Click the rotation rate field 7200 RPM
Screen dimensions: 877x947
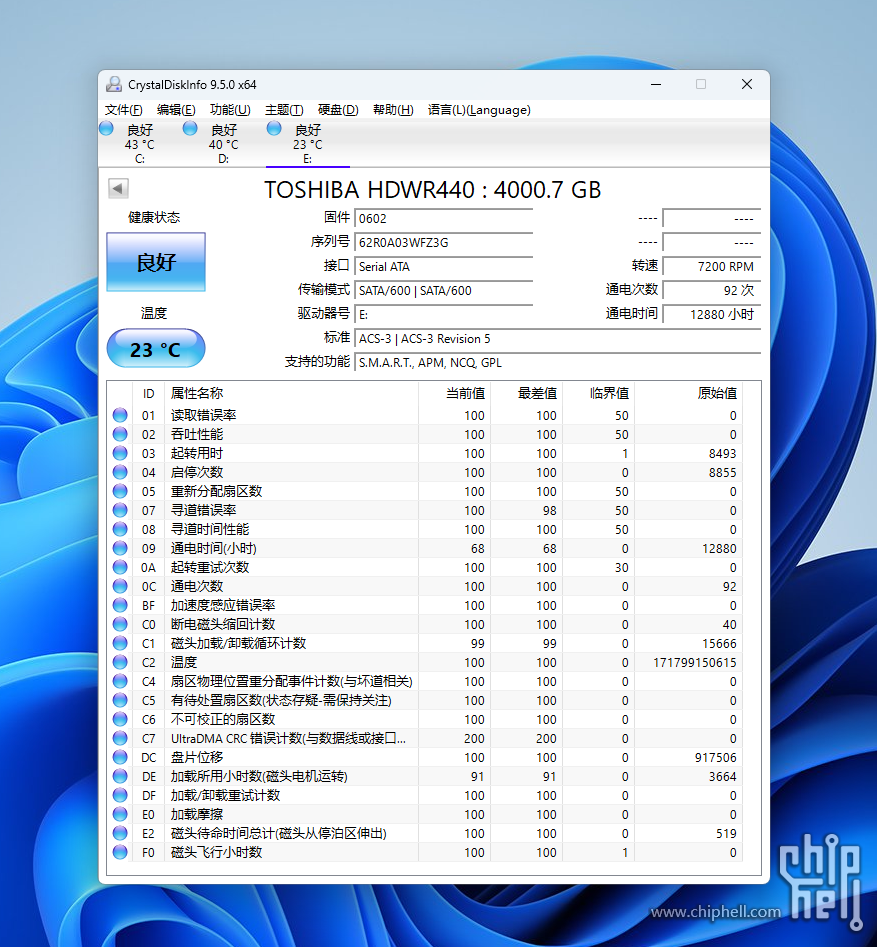pos(712,266)
